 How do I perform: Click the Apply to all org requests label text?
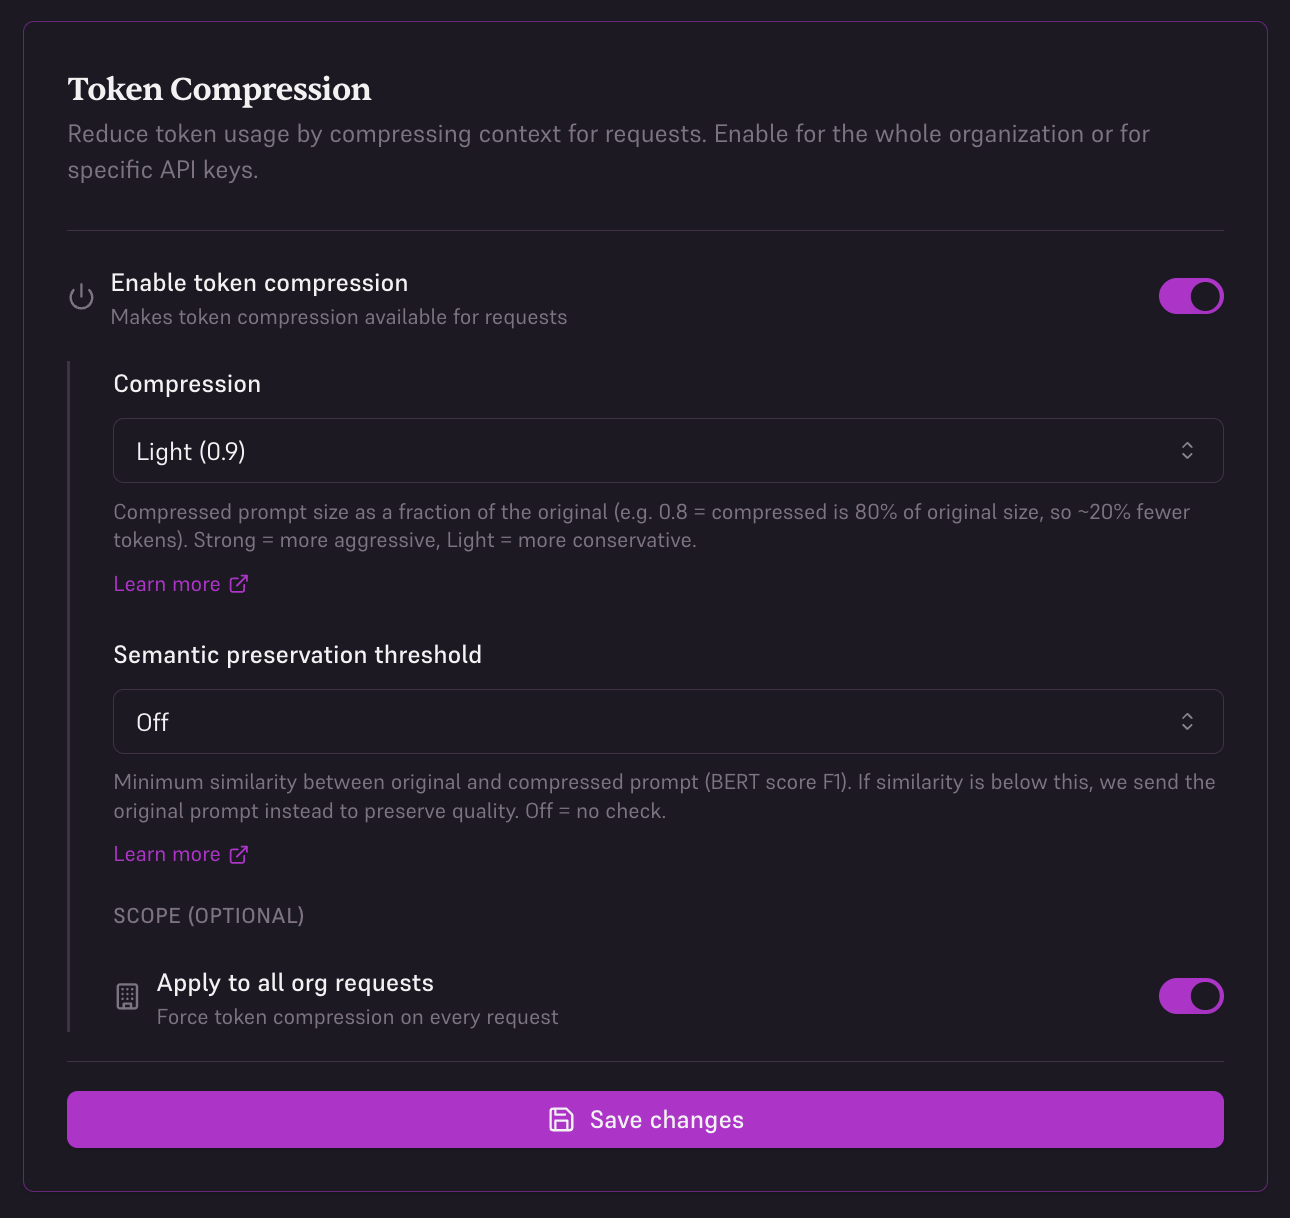tap(294, 983)
